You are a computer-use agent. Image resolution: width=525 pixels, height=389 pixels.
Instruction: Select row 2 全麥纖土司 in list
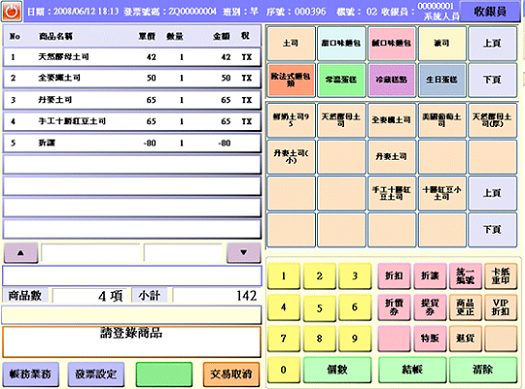(x=132, y=78)
